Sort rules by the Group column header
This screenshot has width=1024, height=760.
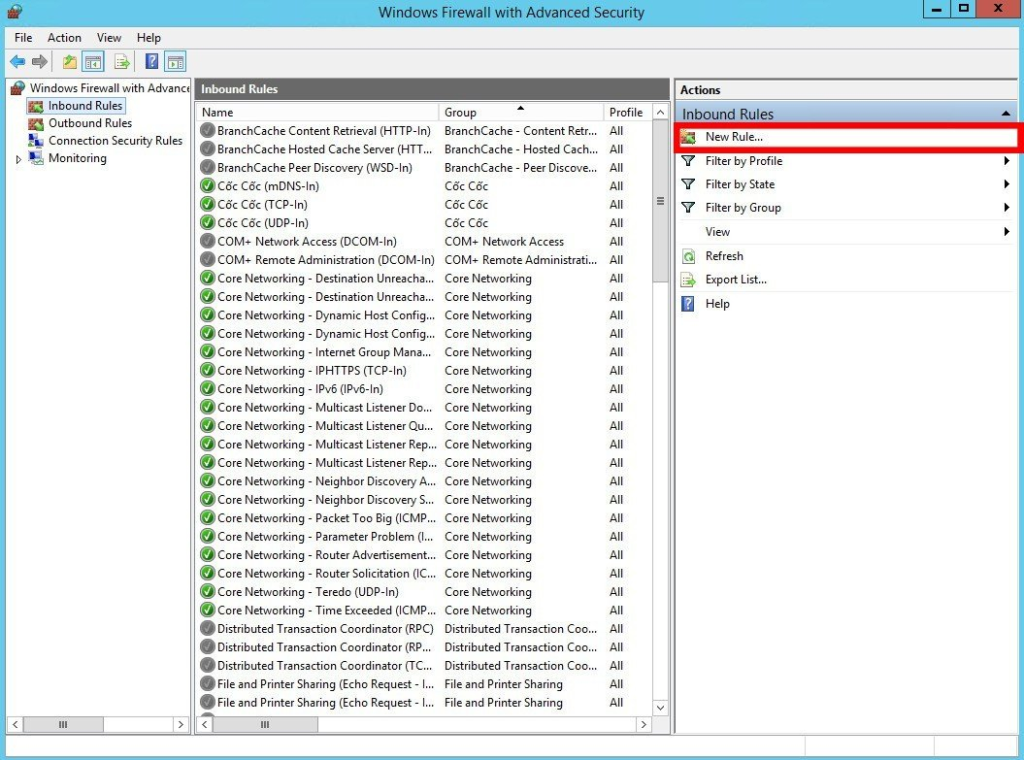[520, 112]
